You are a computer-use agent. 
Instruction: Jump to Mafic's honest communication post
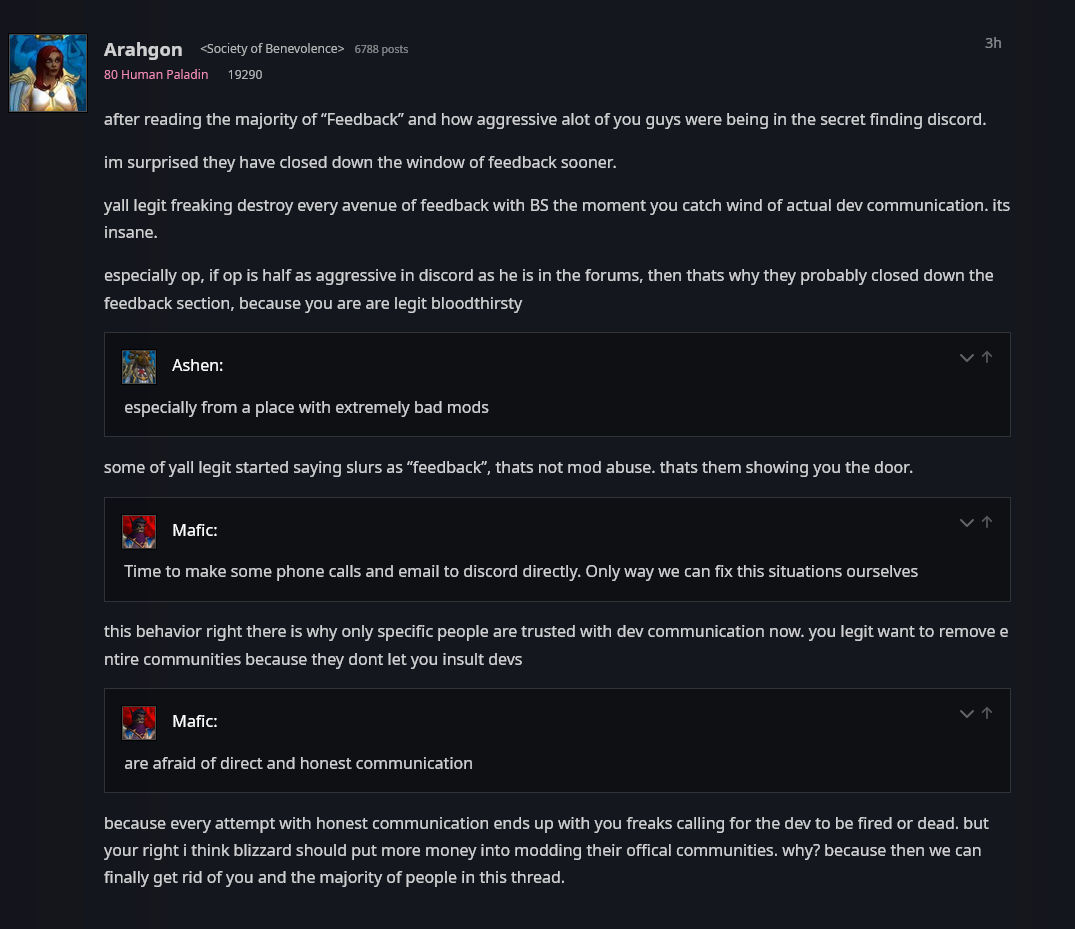(x=987, y=713)
